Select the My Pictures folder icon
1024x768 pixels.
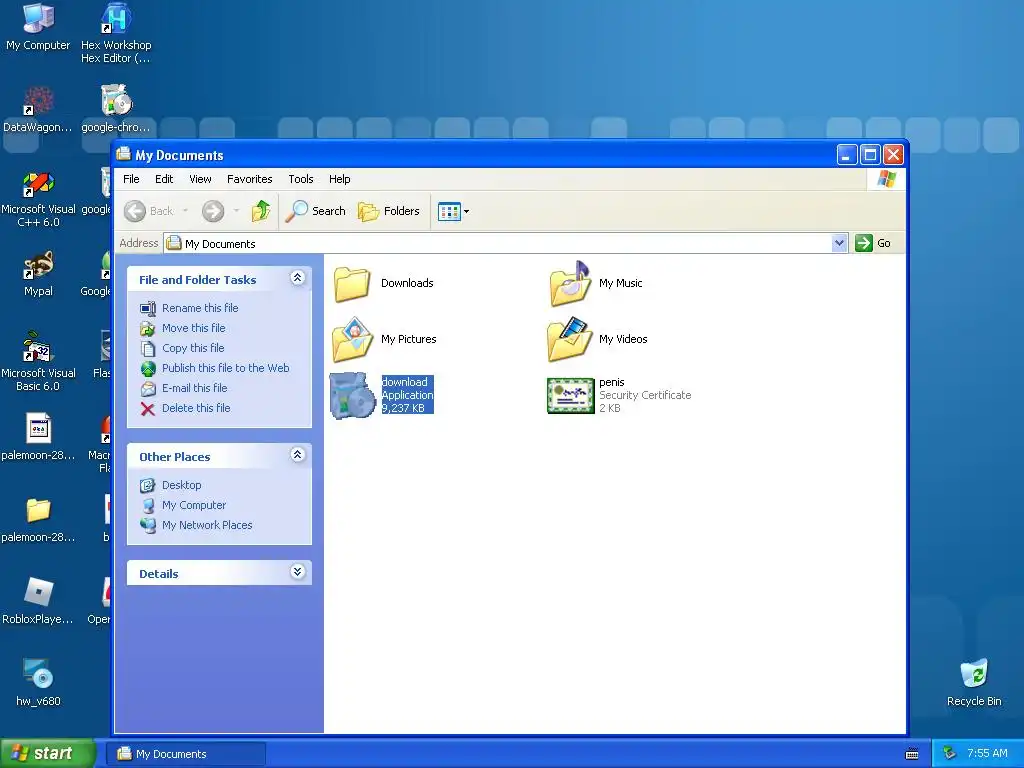point(352,340)
